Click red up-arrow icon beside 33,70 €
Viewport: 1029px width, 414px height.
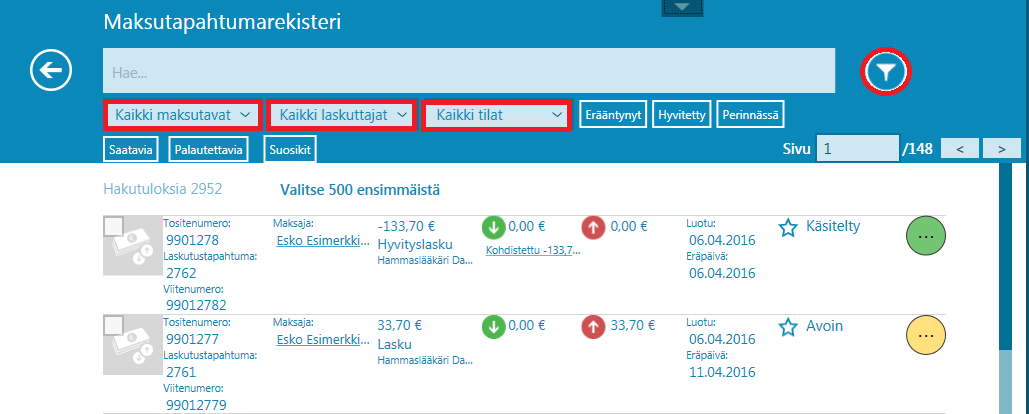point(593,326)
